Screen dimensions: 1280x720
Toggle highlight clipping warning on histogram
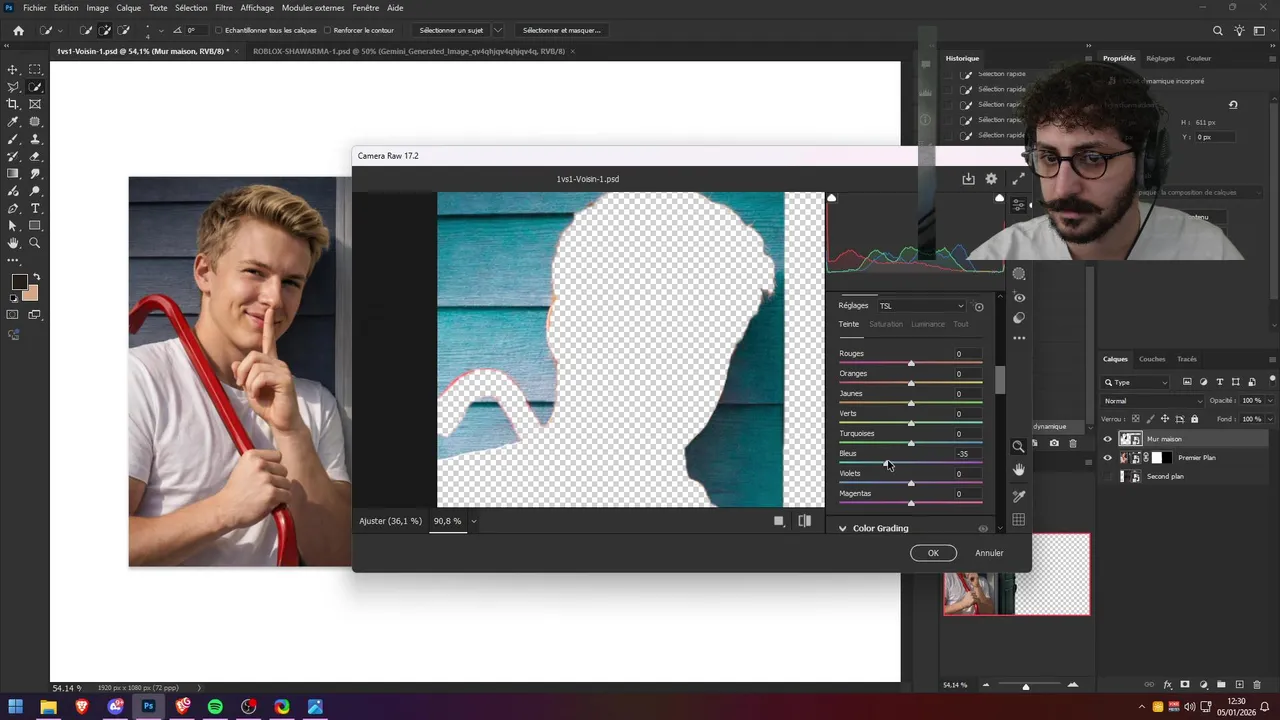999,198
